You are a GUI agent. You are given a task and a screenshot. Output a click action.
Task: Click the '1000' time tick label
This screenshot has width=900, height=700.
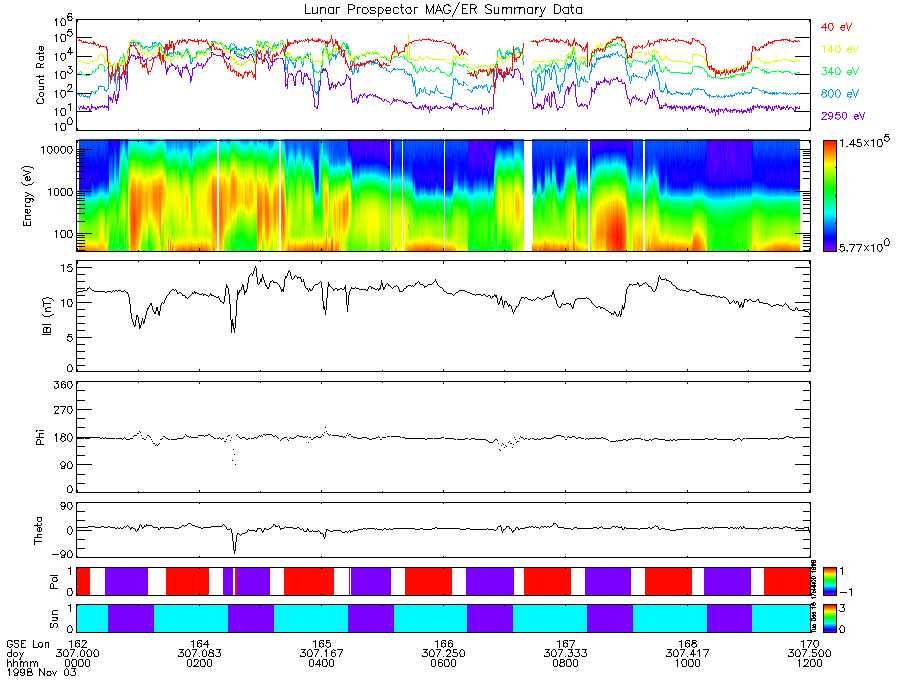(688, 663)
